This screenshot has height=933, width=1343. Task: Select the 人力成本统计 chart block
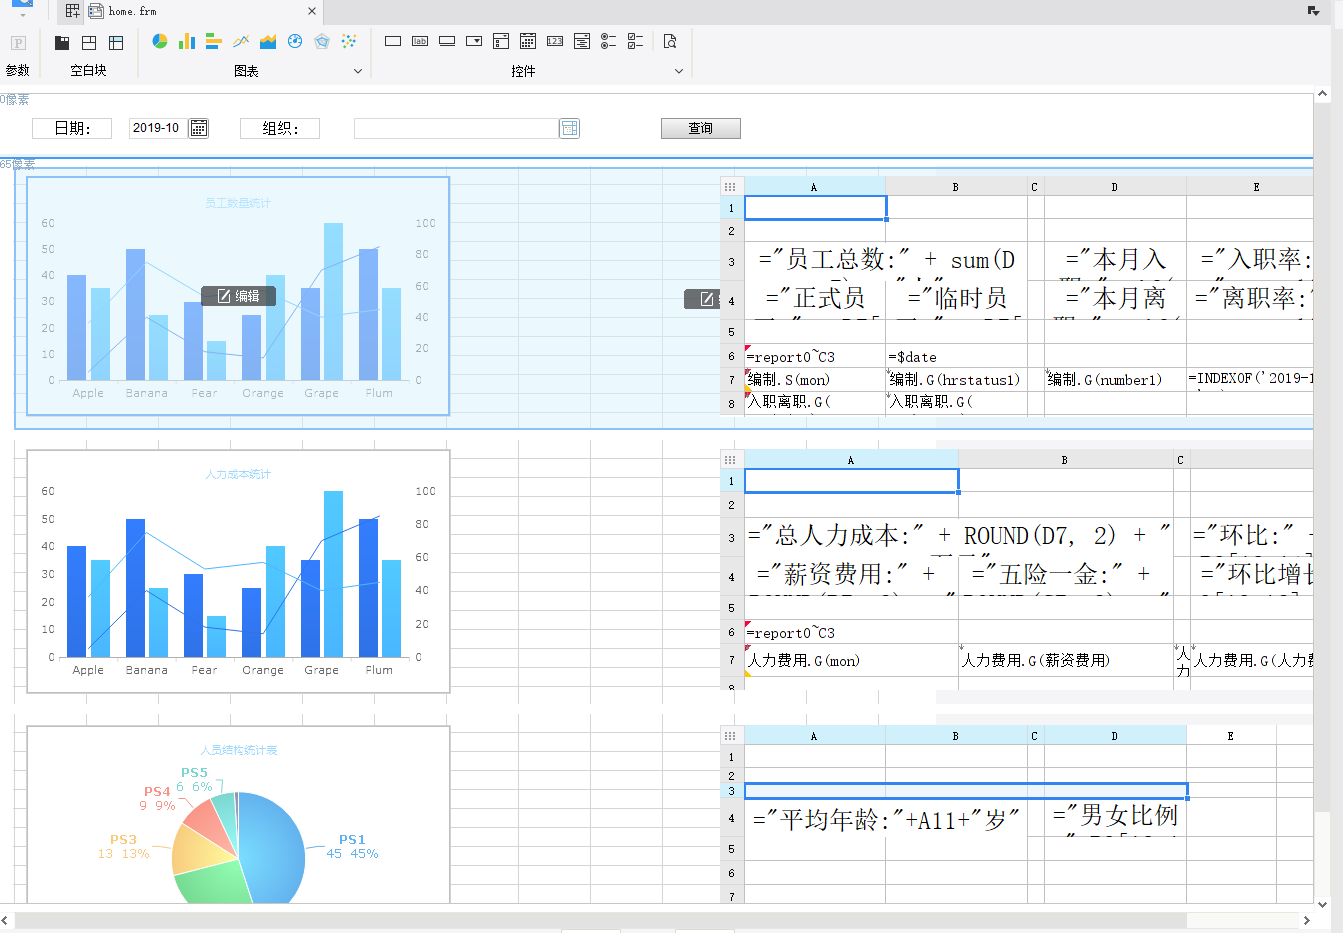238,571
